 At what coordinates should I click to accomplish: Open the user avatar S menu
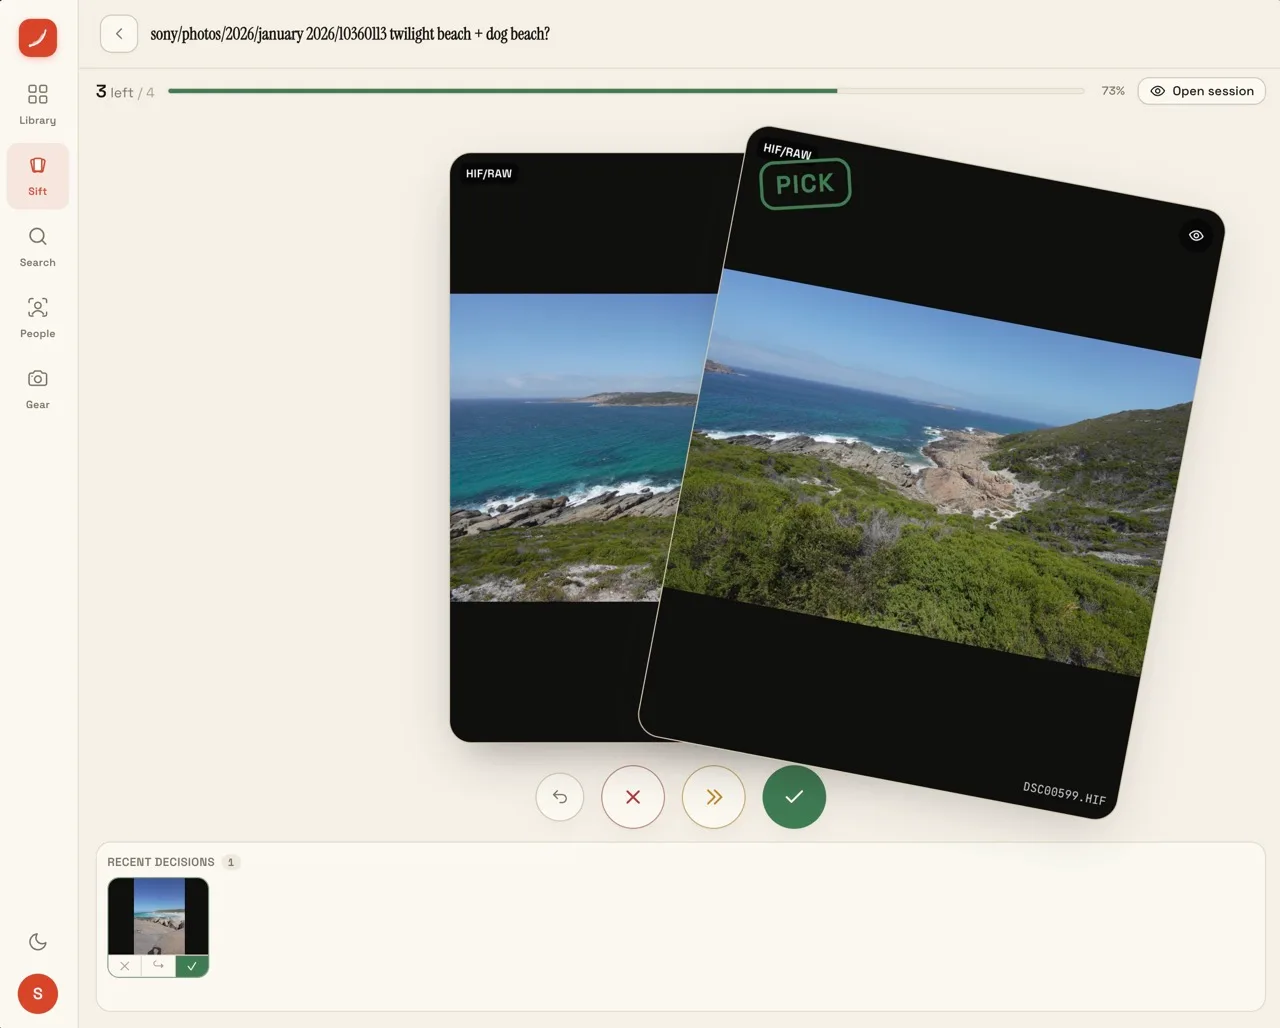tap(38, 993)
